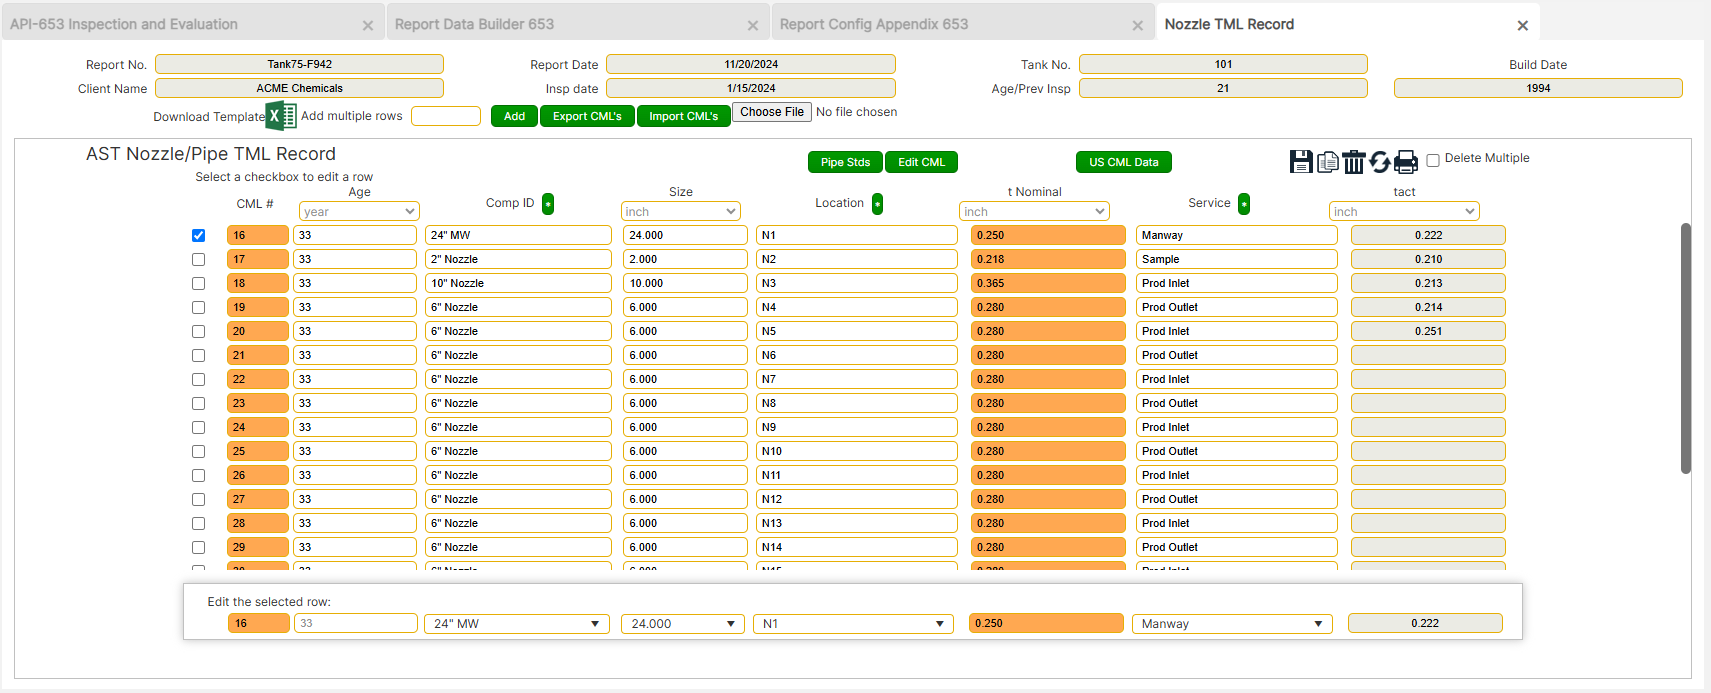
Task: Open the t Nominal inch unit dropdown
Action: pyautogui.click(x=1033, y=212)
